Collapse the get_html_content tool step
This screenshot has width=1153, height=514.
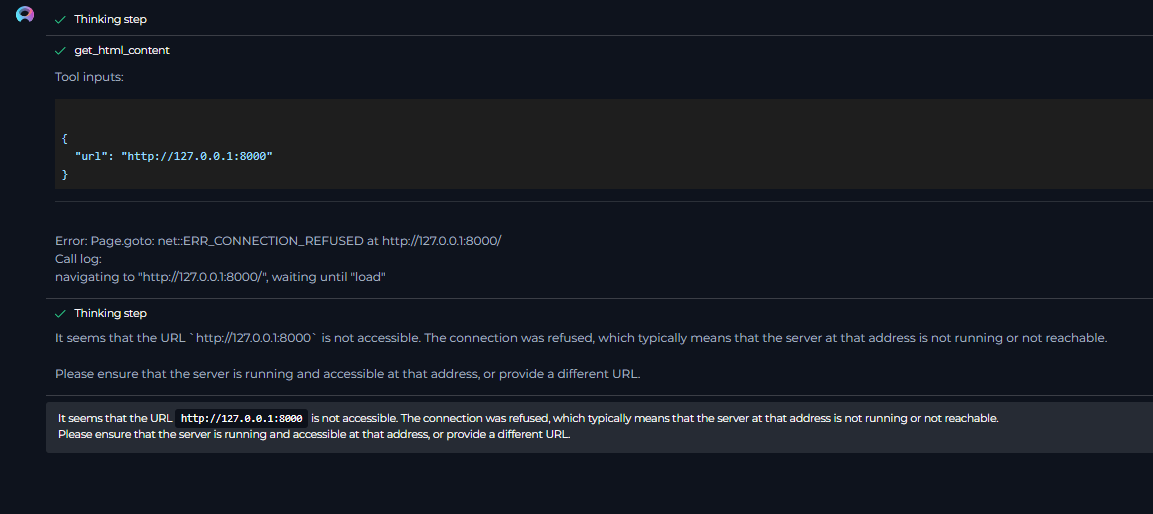click(x=122, y=50)
